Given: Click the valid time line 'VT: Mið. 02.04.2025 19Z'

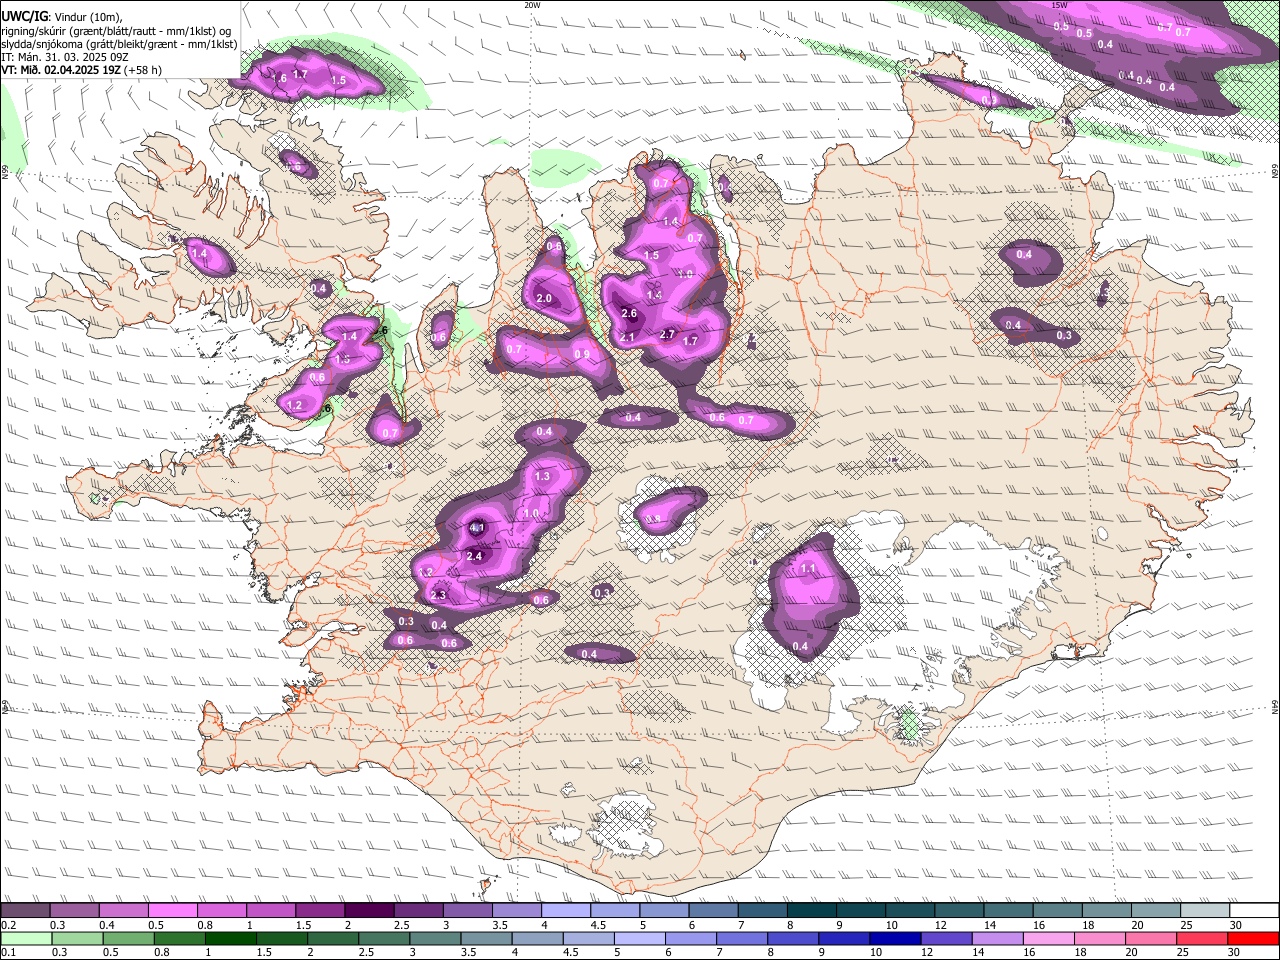Looking at the screenshot, I should pos(62,70).
